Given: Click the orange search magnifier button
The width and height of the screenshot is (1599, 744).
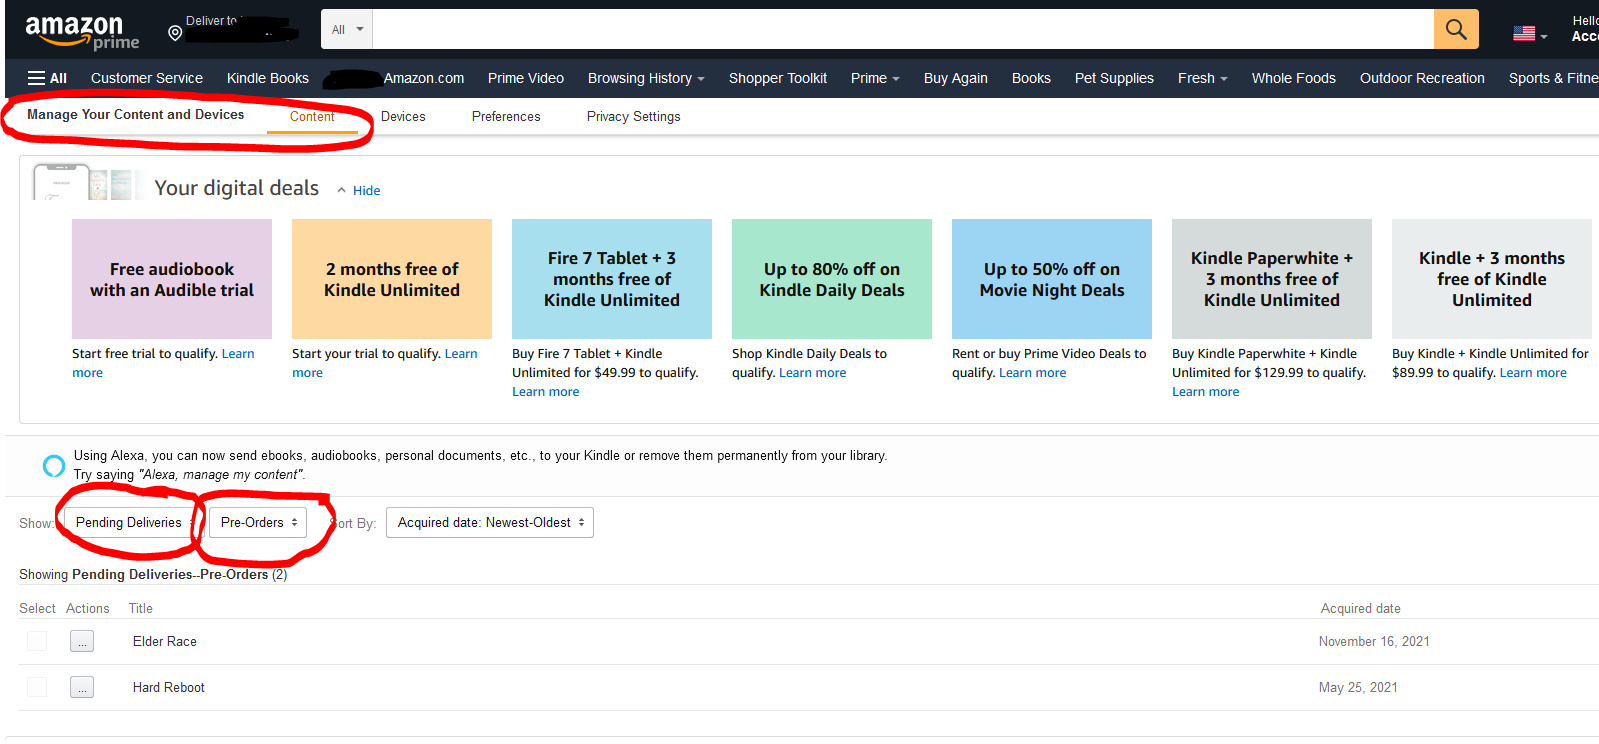Looking at the screenshot, I should click(1455, 30).
